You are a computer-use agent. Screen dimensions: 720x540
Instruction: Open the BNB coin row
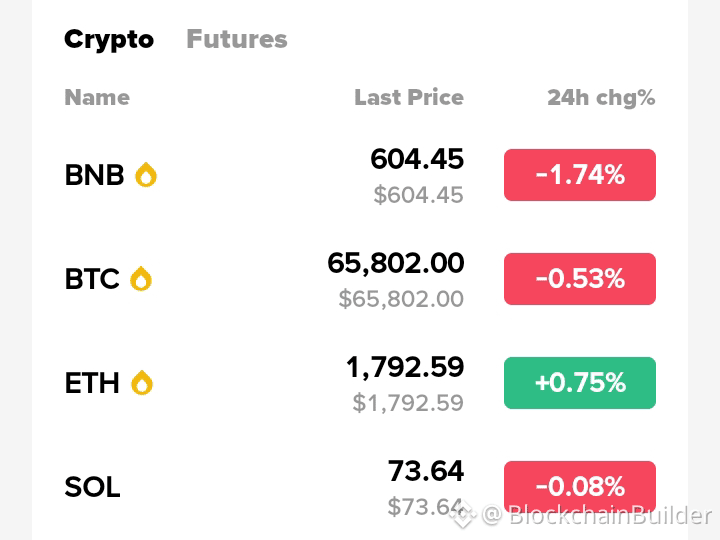[360, 175]
